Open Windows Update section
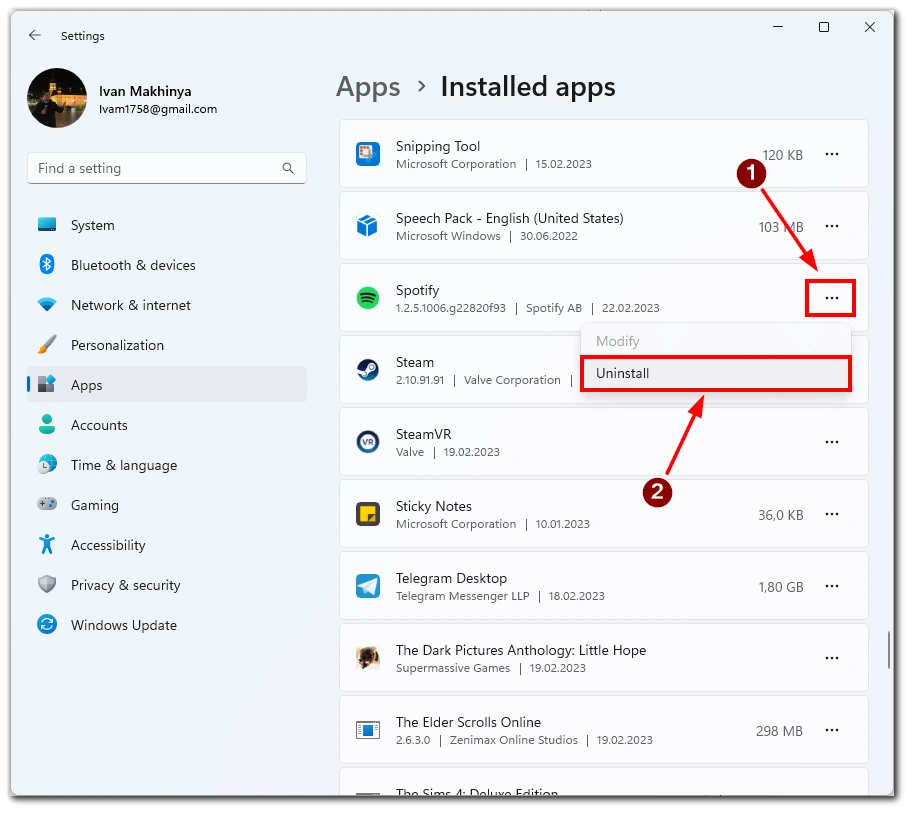912x814 pixels. point(168,626)
